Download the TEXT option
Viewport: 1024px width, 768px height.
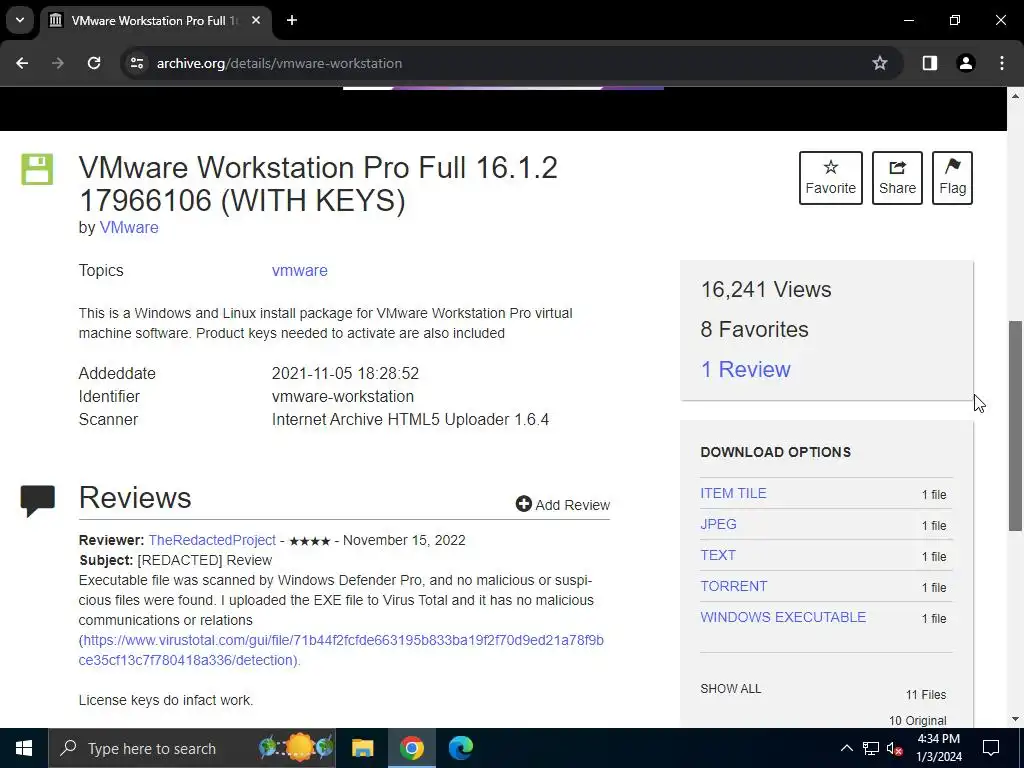[718, 555]
